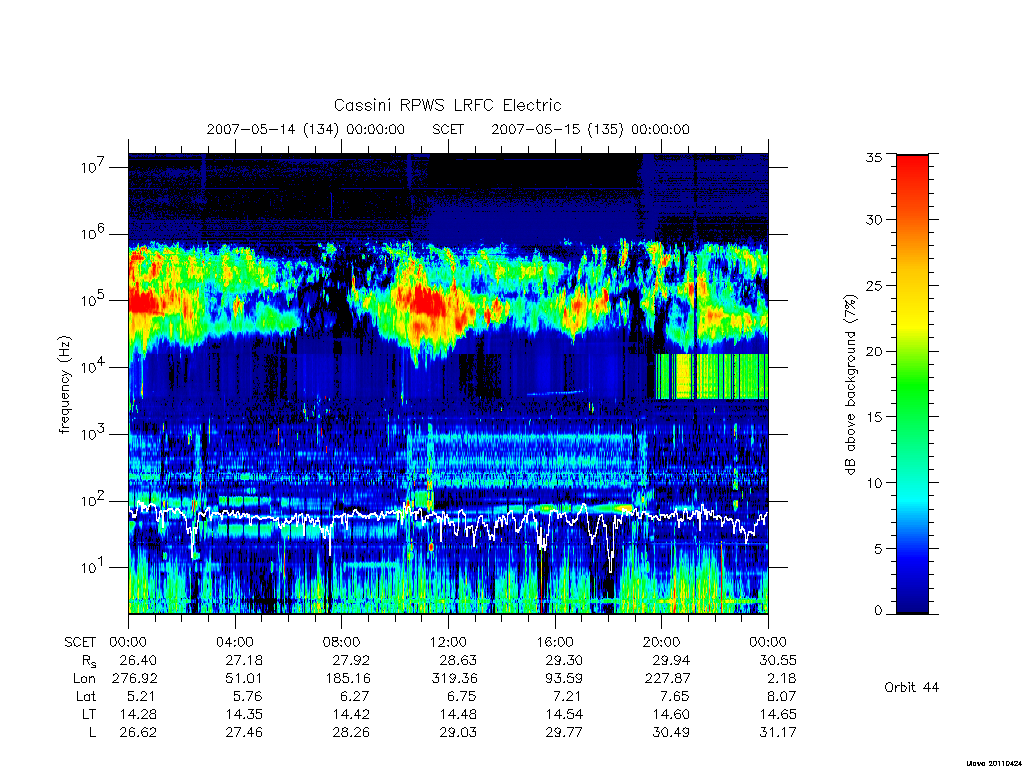Viewport: 1024px width, 768px height.
Task: Click the '08:00' time tick label
Action: point(342,643)
